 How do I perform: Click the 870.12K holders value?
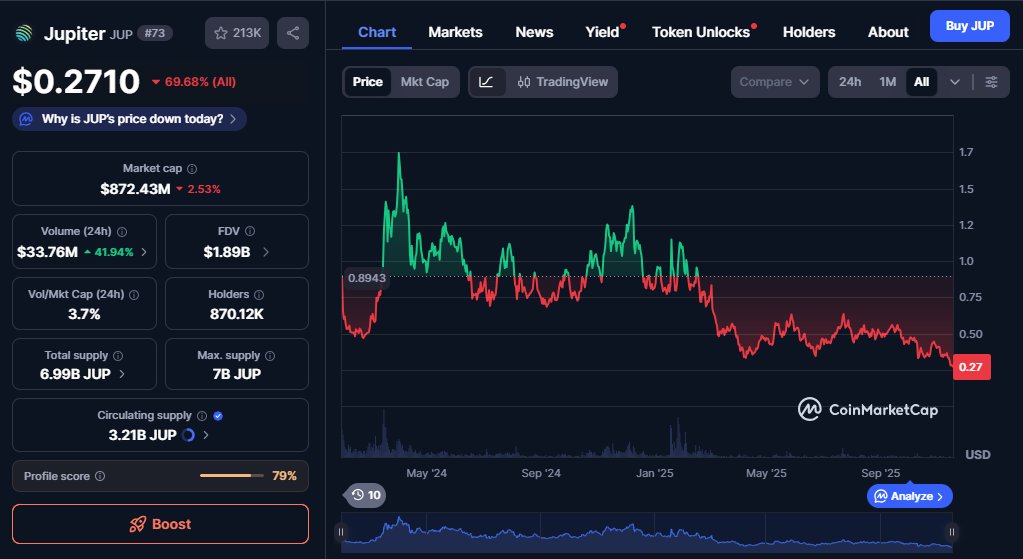pyautogui.click(x=237, y=314)
